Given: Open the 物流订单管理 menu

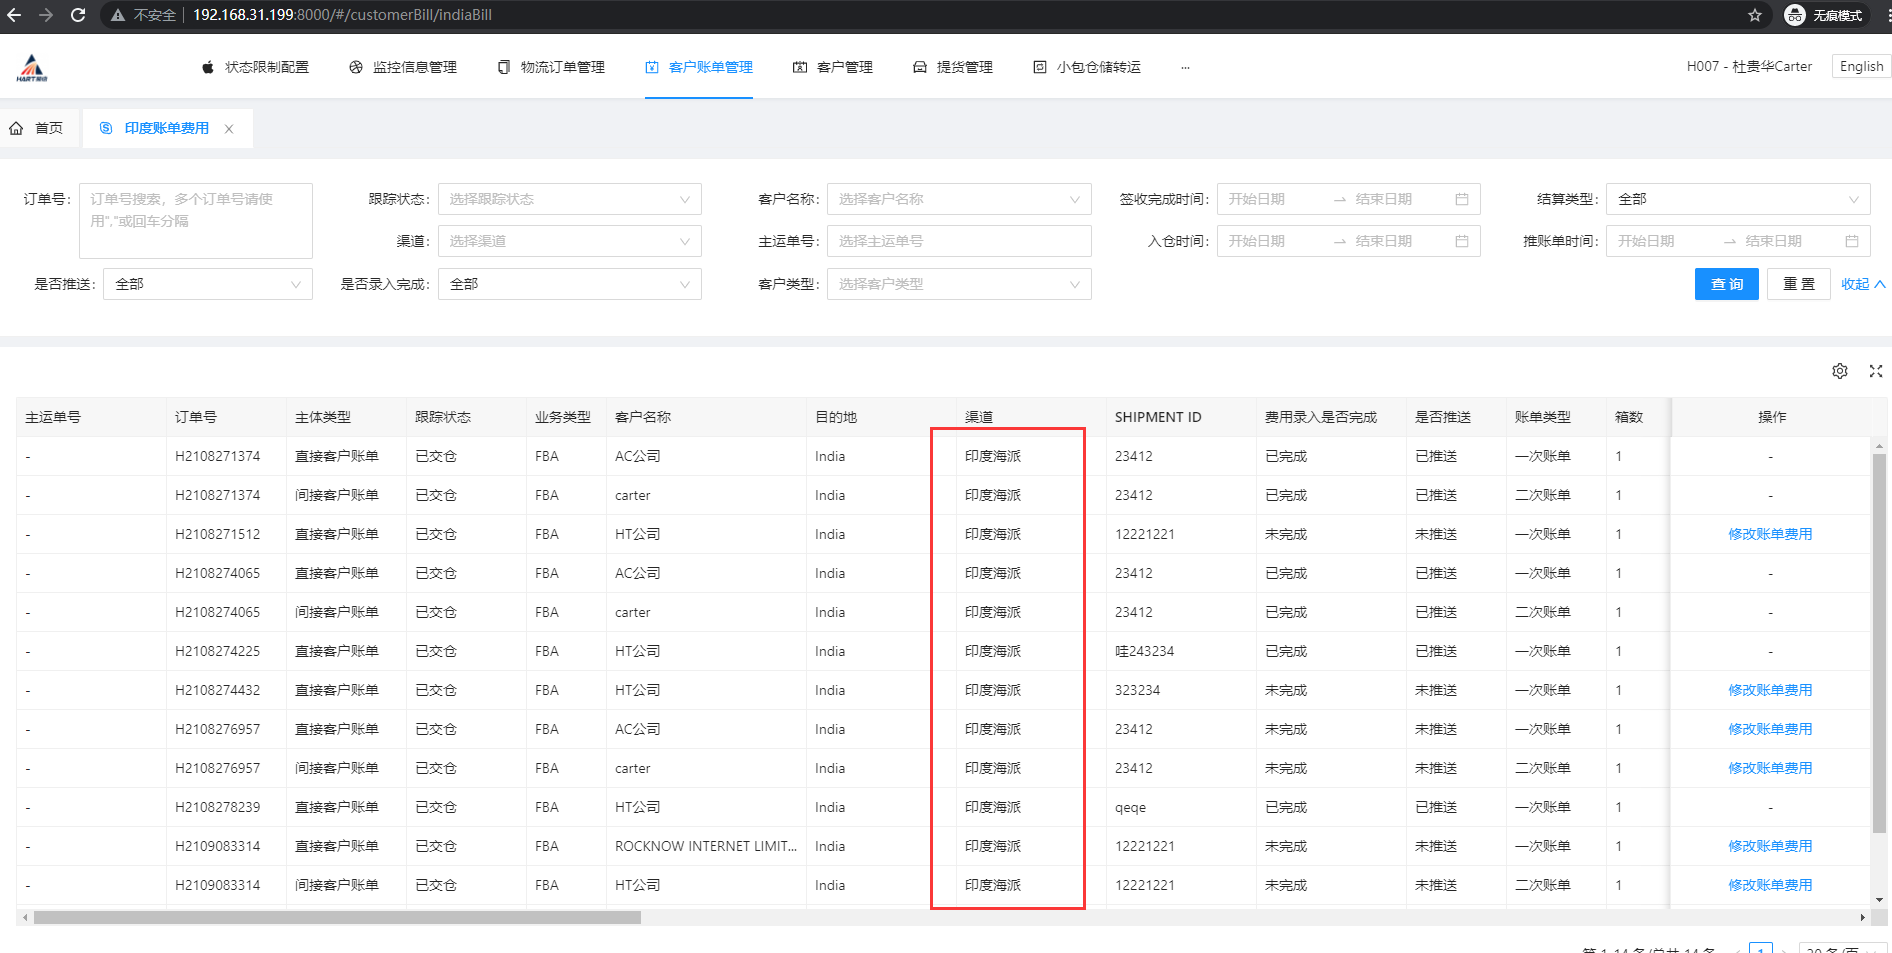Looking at the screenshot, I should pyautogui.click(x=551, y=67).
